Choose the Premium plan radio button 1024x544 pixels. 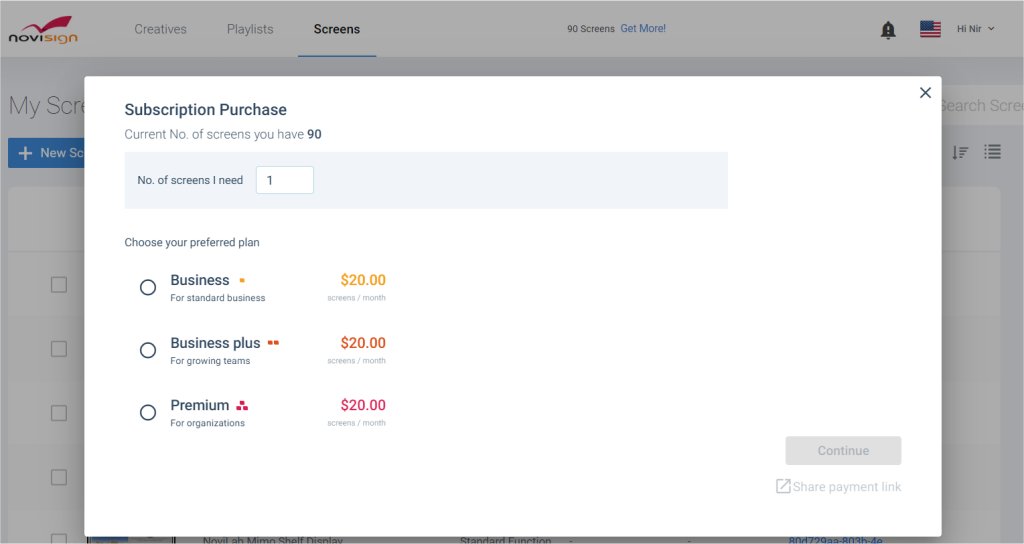point(148,413)
